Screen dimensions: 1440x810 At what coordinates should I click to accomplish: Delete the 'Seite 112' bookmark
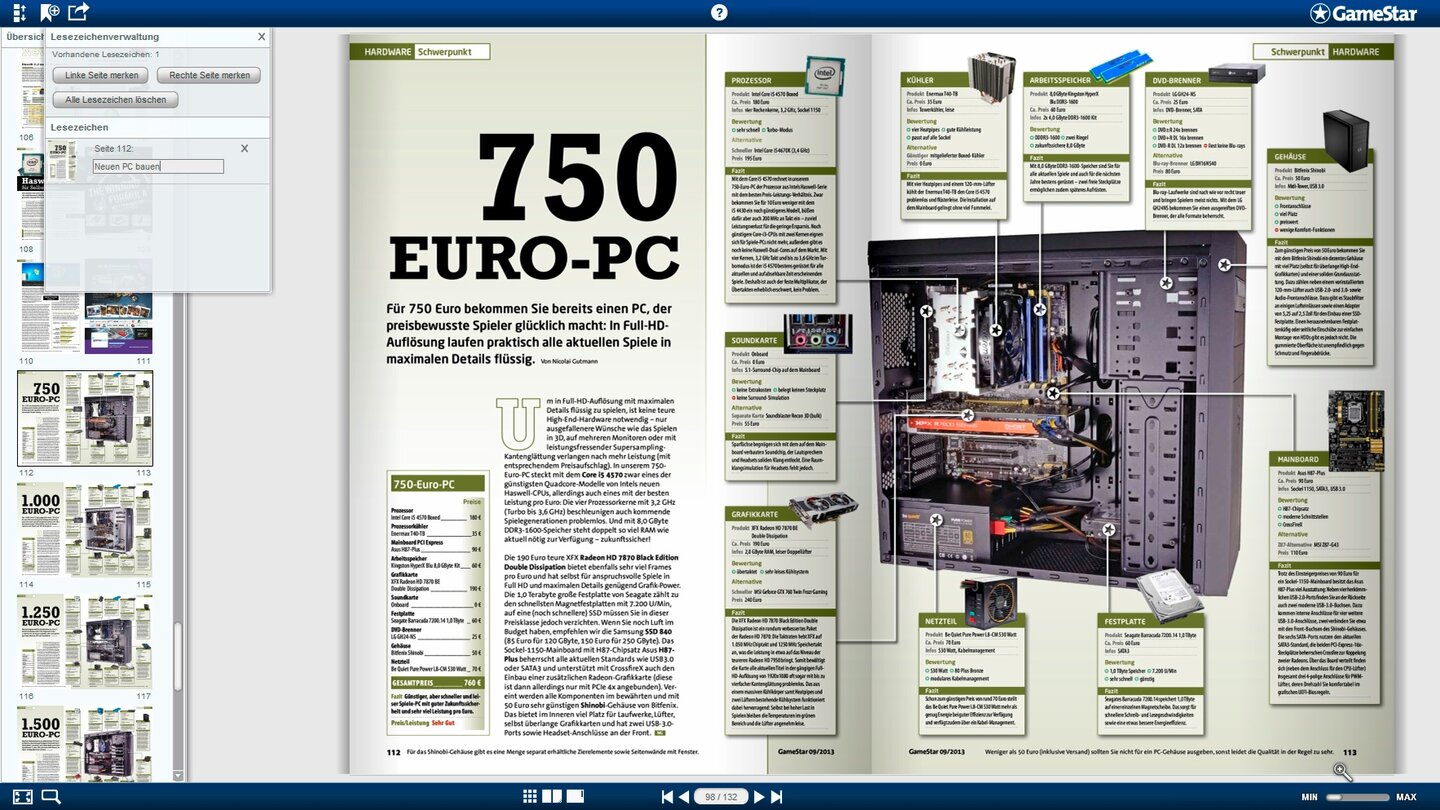tap(244, 148)
